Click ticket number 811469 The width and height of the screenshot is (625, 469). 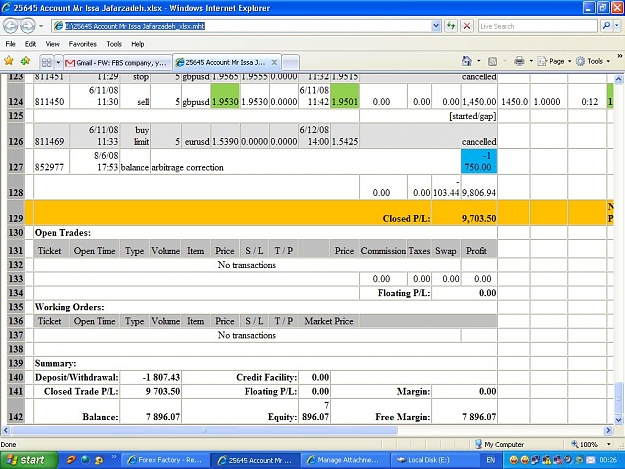pyautogui.click(x=49, y=142)
